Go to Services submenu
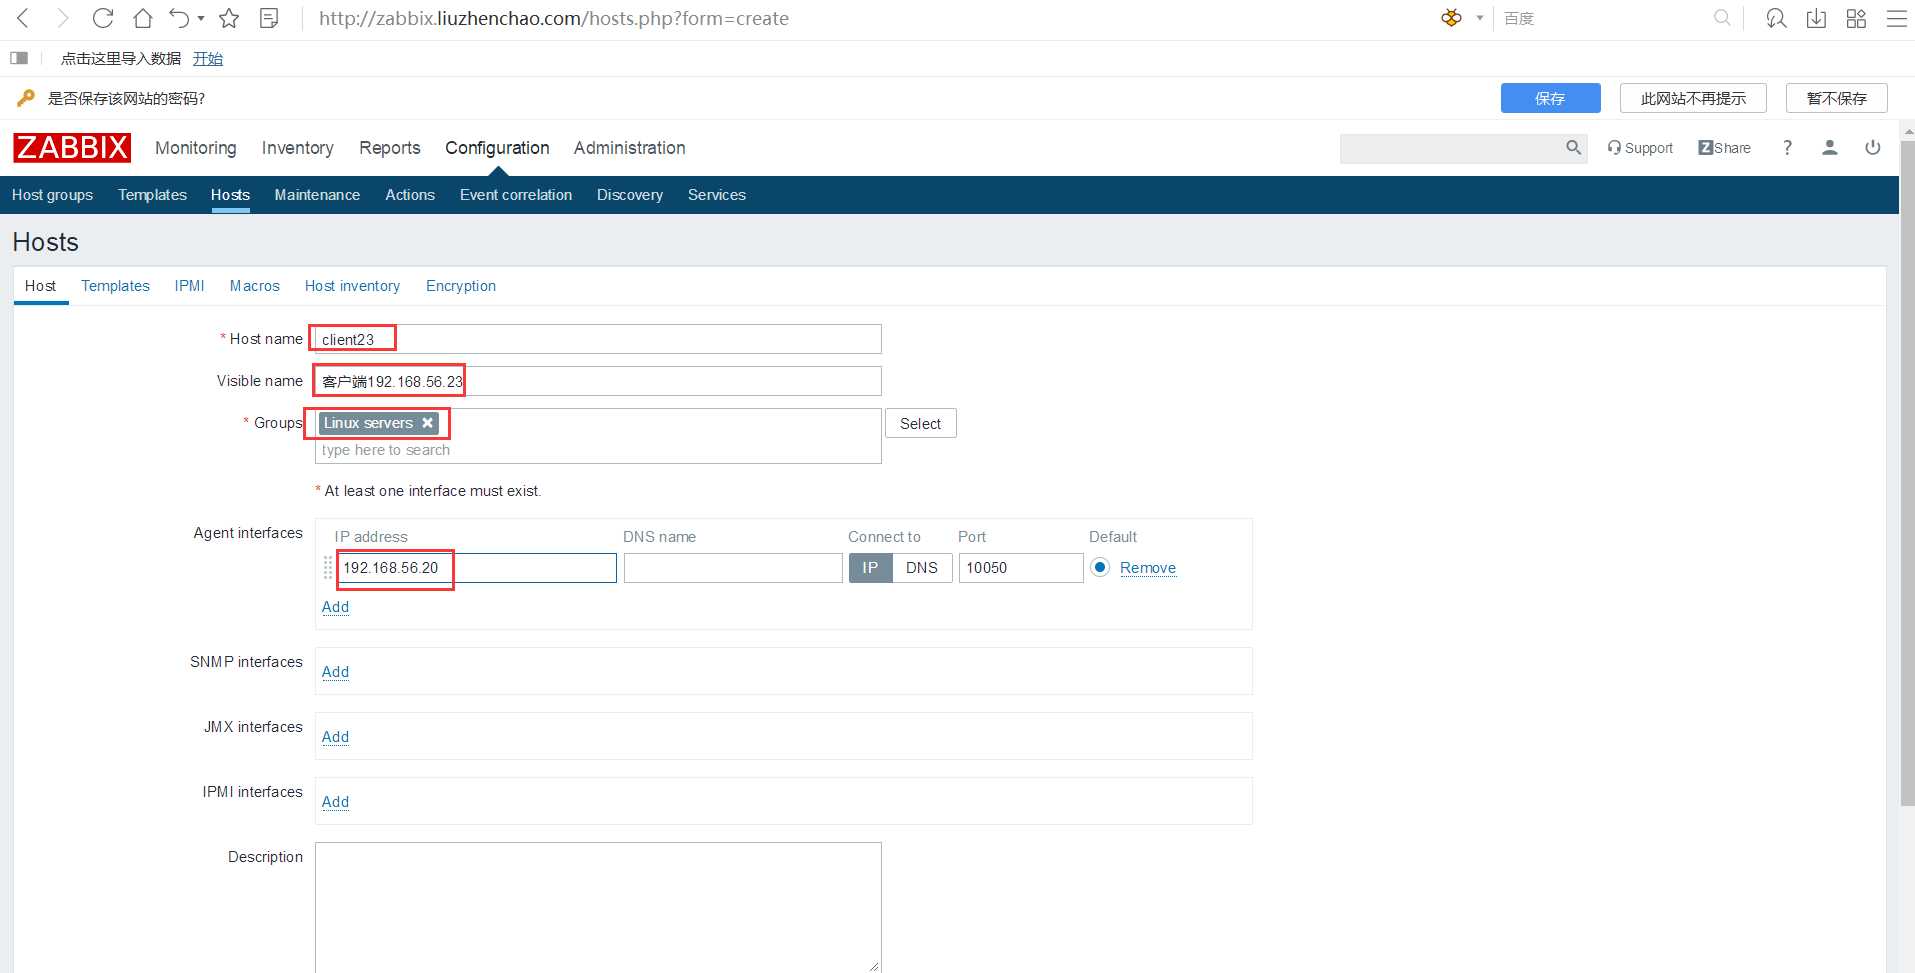Image resolution: width=1915 pixels, height=973 pixels. 717,195
